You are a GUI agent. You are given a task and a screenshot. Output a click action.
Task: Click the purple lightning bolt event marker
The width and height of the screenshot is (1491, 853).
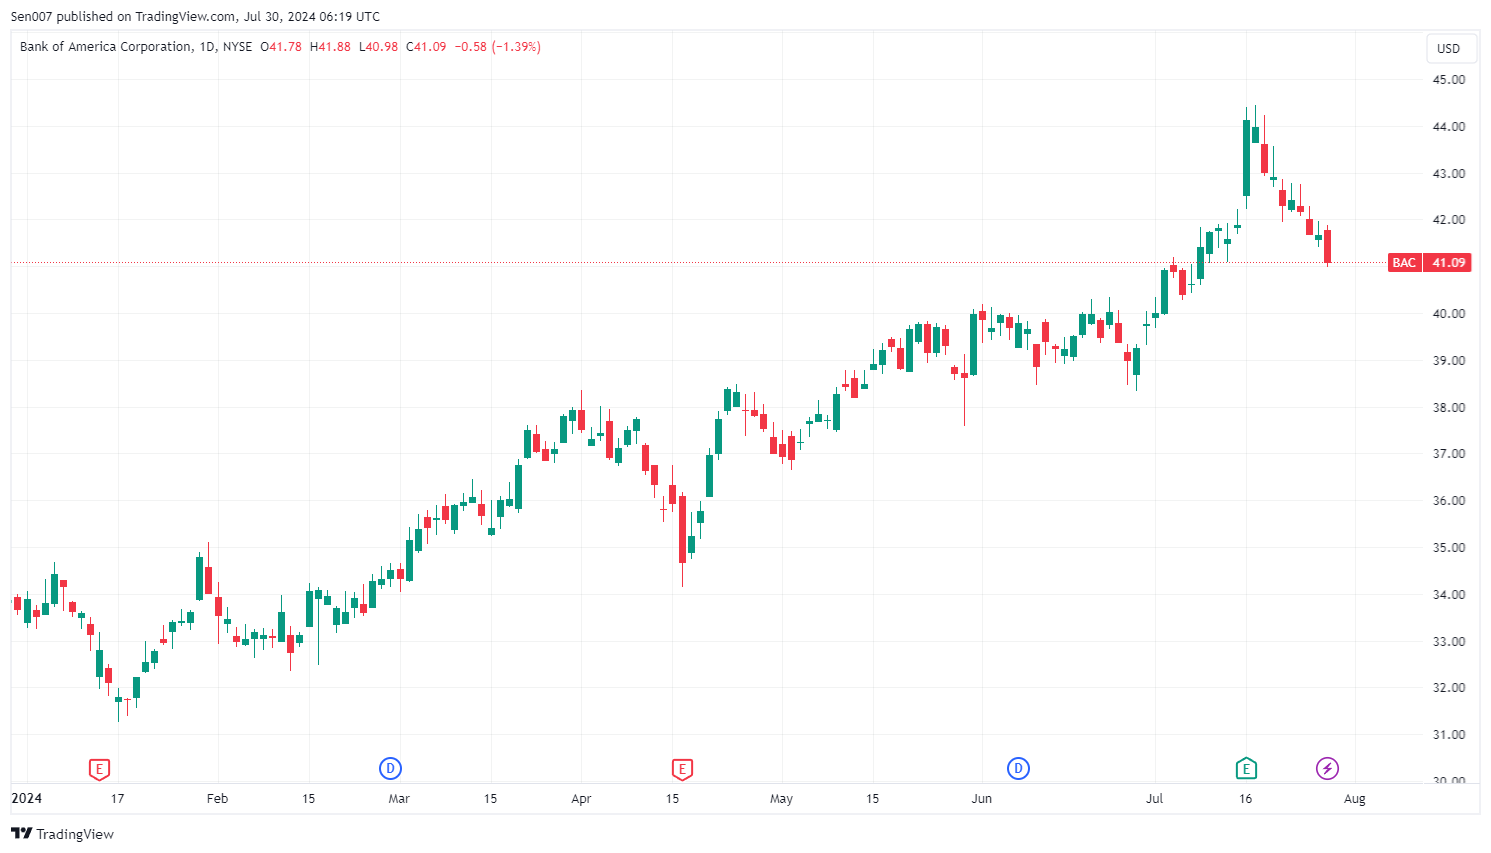coord(1327,769)
